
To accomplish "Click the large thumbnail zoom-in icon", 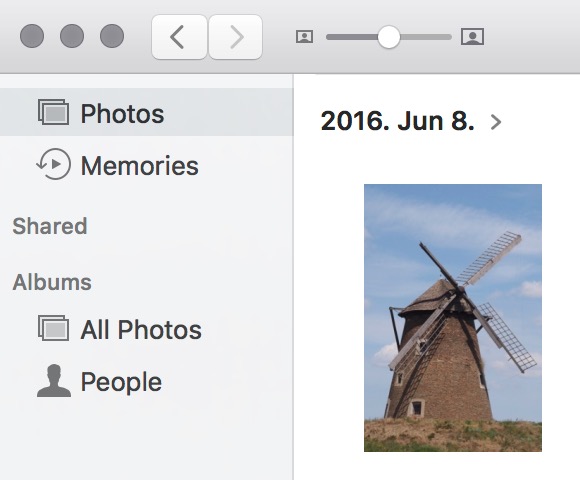I will tap(472, 37).
